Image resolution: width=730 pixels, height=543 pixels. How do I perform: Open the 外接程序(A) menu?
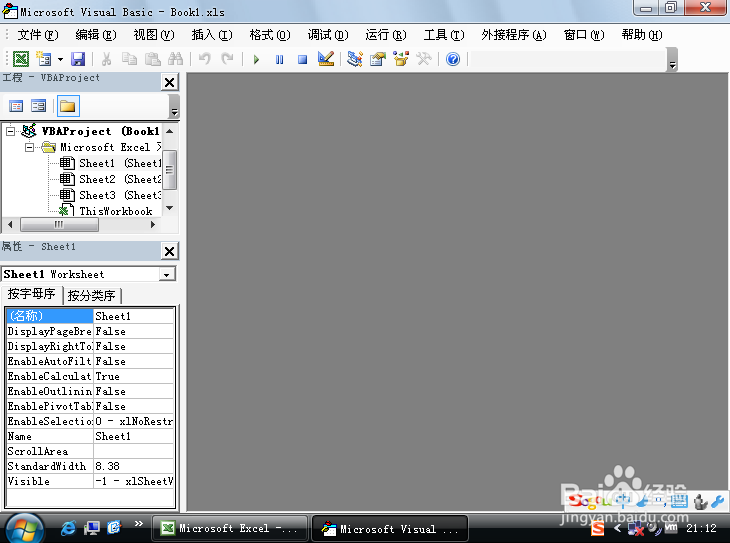tap(514, 35)
